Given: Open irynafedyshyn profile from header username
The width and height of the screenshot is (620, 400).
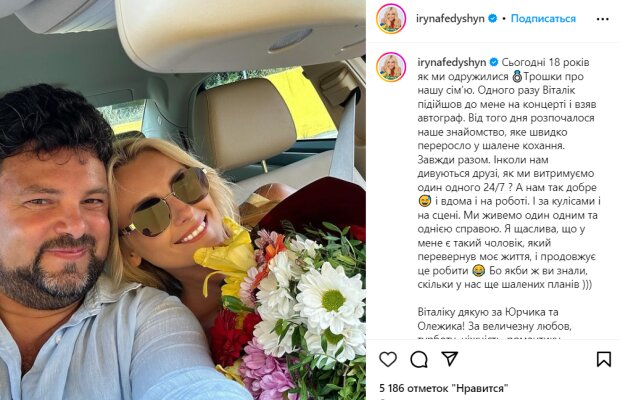Looking at the screenshot, I should tap(450, 19).
